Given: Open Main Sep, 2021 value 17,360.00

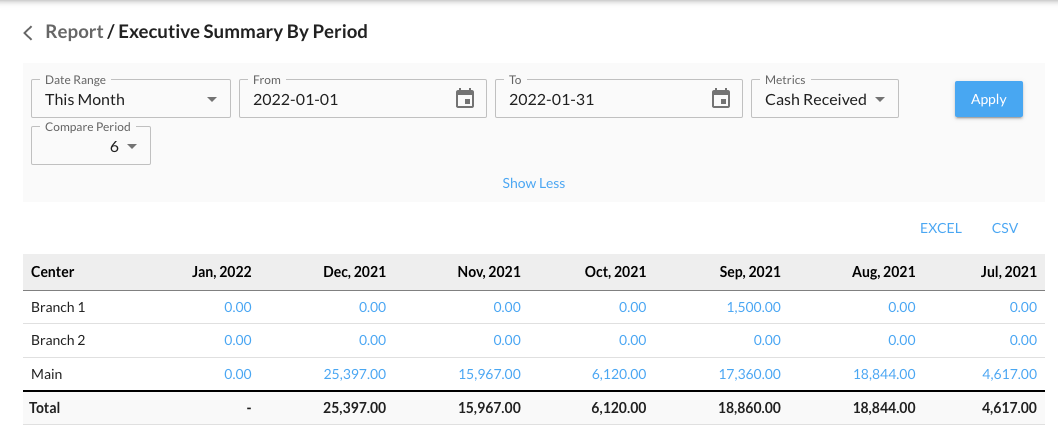Looking at the screenshot, I should (x=749, y=374).
